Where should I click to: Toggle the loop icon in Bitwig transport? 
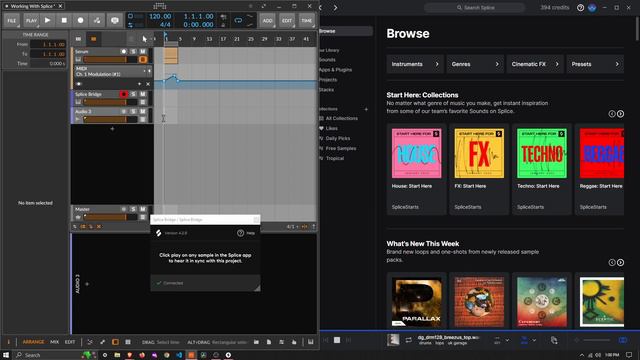coord(238,20)
